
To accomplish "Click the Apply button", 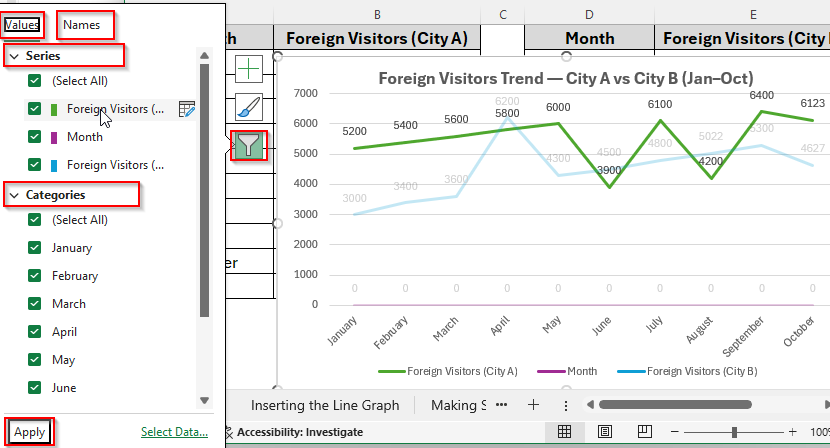I will coord(30,432).
